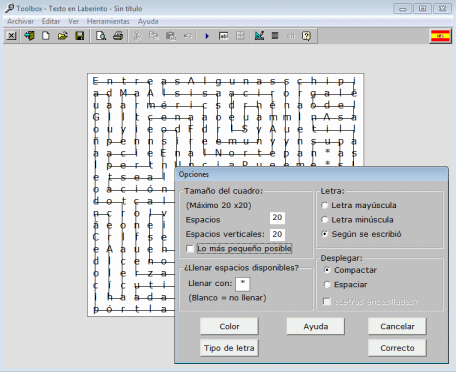Click the '¿Llenar espacios disponibles?' group label
This screenshot has width=456, height=372.
[241, 268]
